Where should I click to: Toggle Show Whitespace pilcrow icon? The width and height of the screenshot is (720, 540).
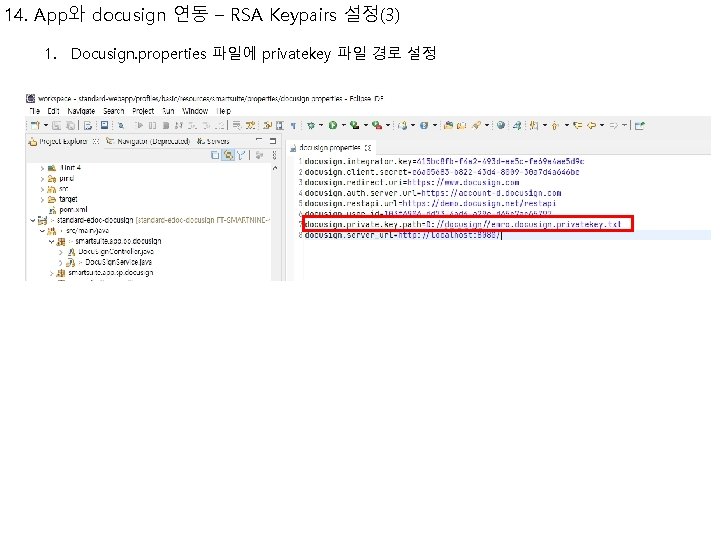point(293,125)
